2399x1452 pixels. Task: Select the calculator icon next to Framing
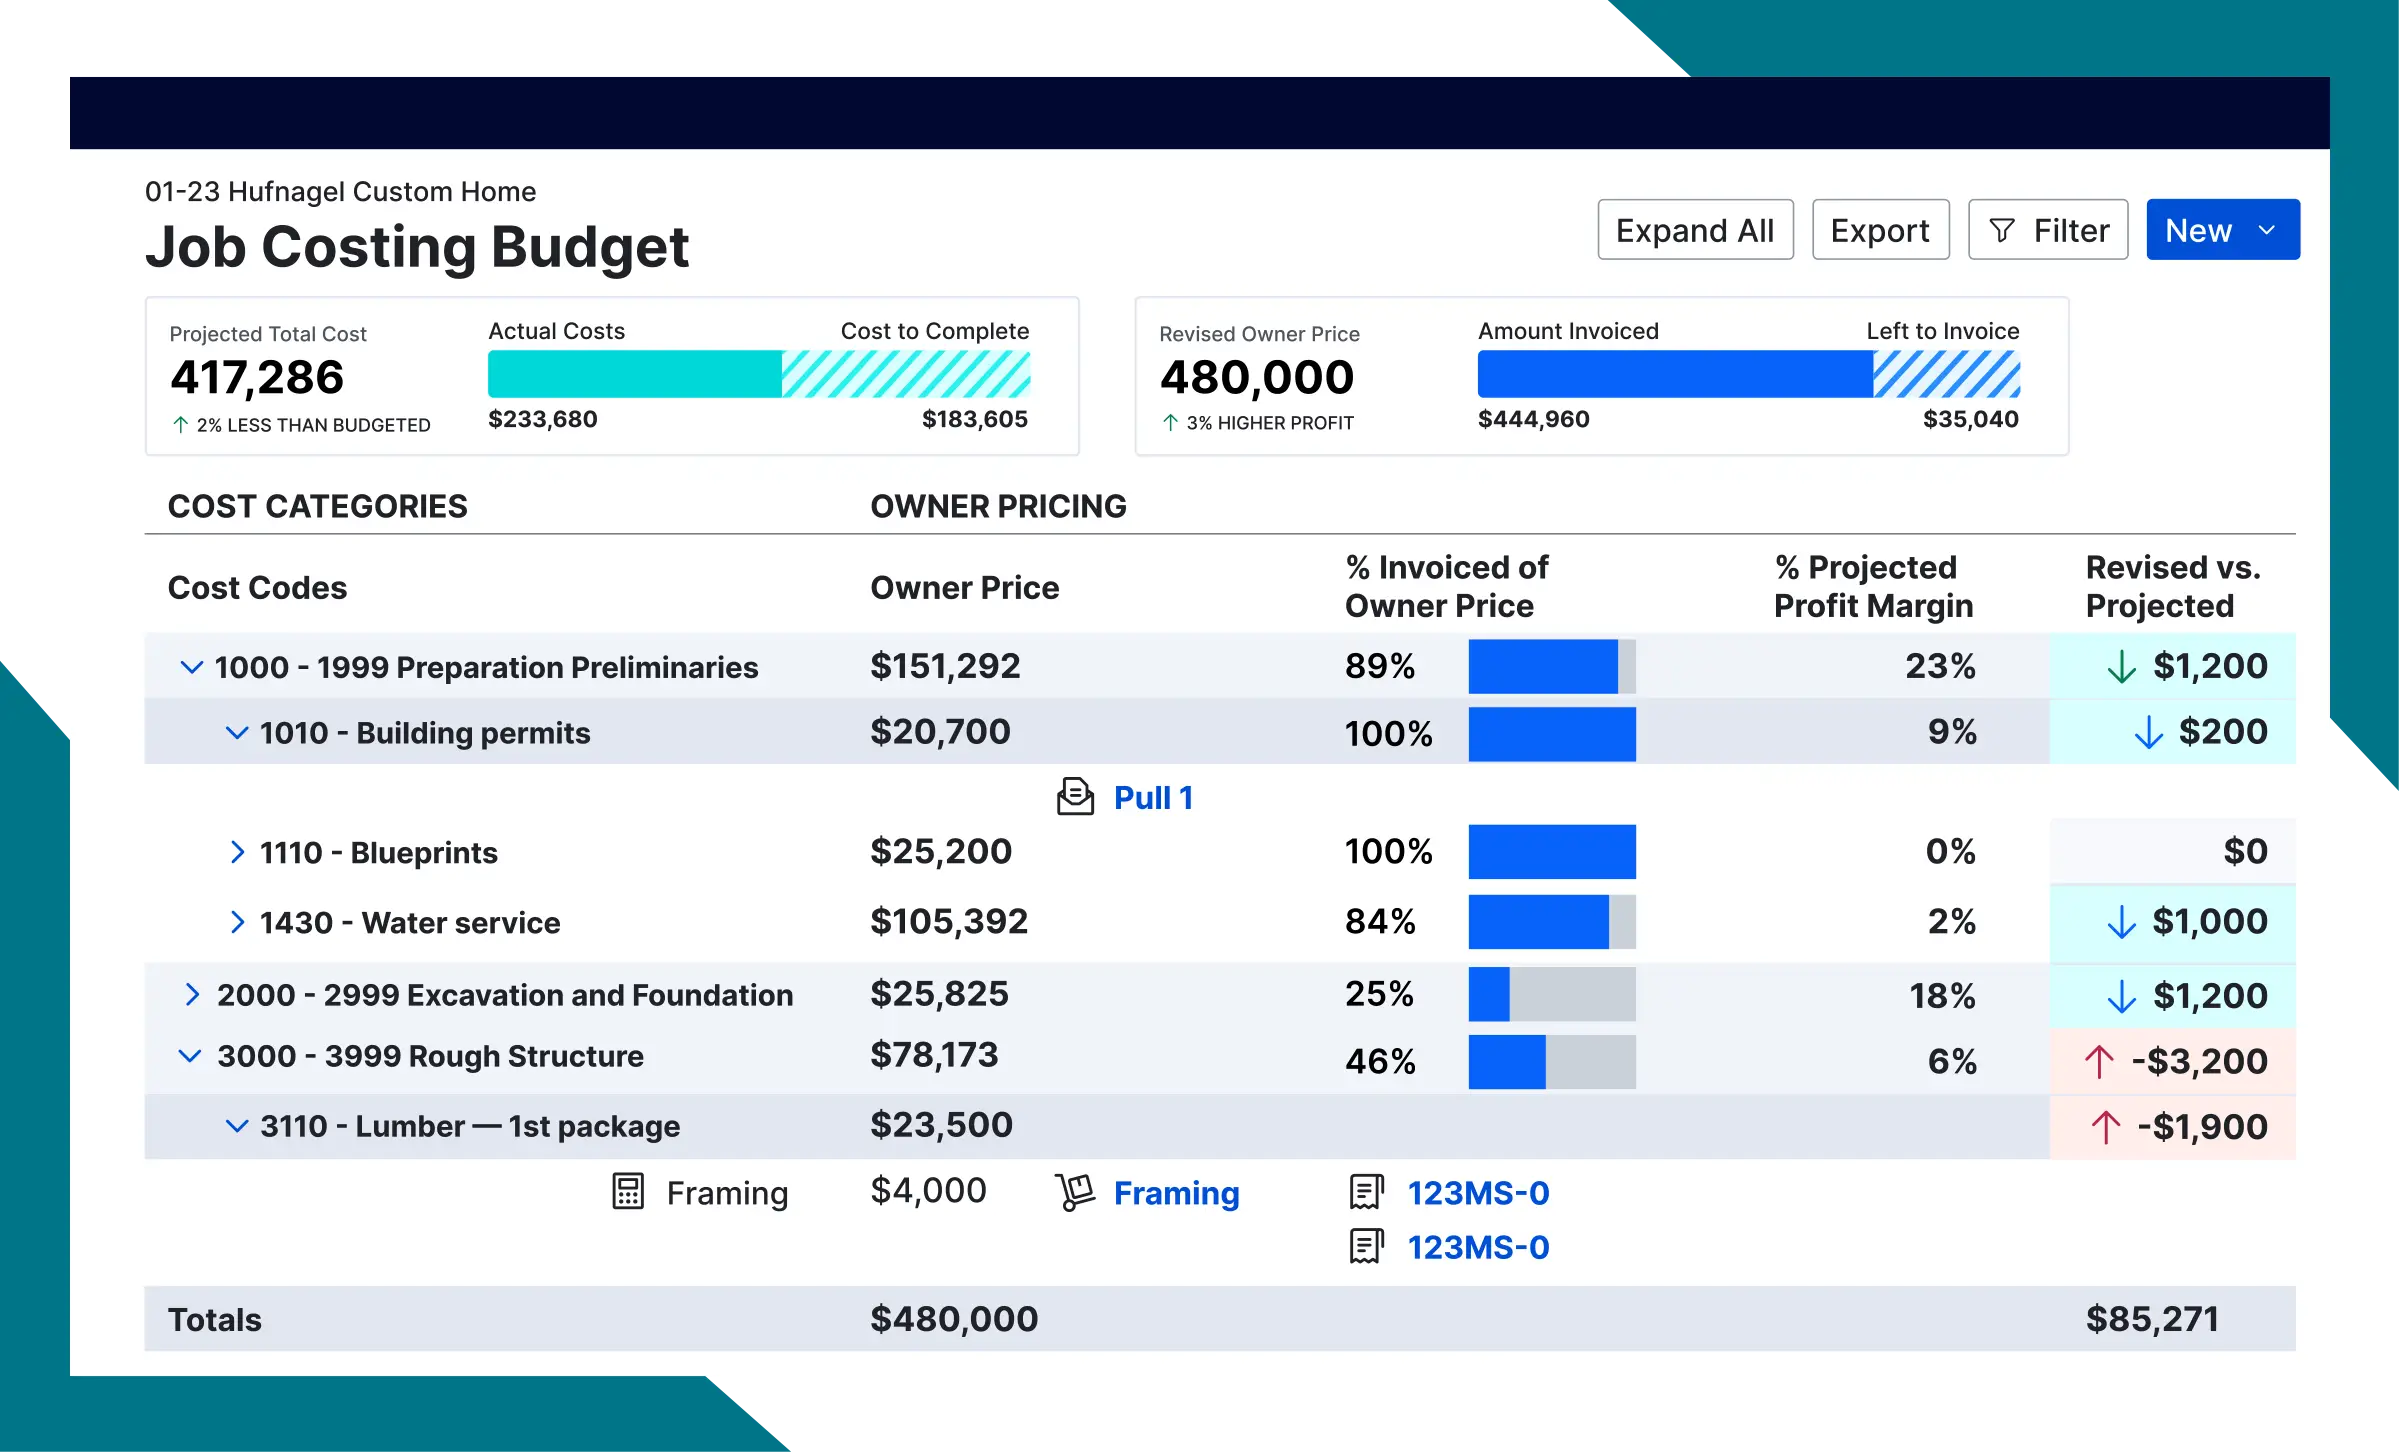(627, 1192)
